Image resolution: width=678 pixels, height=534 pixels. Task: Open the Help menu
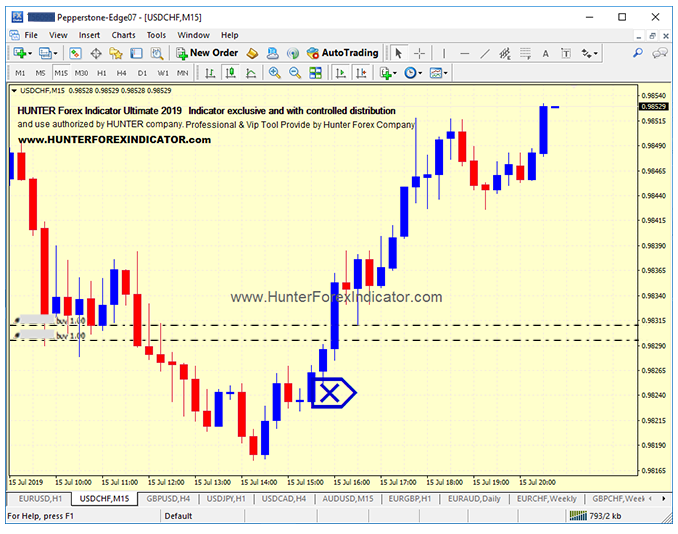(230, 35)
